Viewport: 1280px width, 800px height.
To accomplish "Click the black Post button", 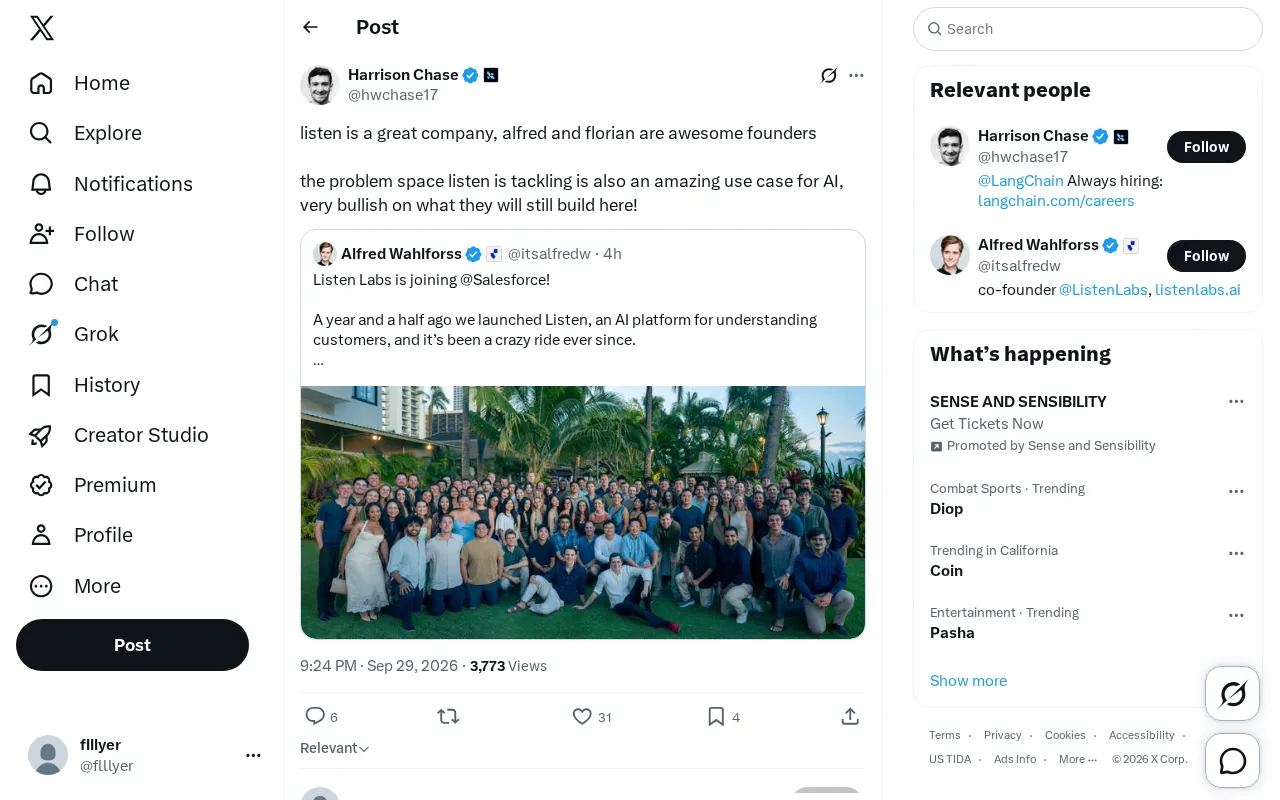I will (x=132, y=645).
